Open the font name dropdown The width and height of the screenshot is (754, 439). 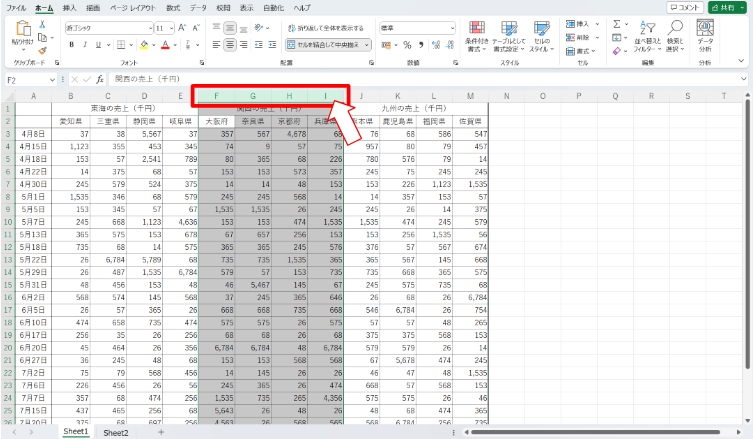150,29
